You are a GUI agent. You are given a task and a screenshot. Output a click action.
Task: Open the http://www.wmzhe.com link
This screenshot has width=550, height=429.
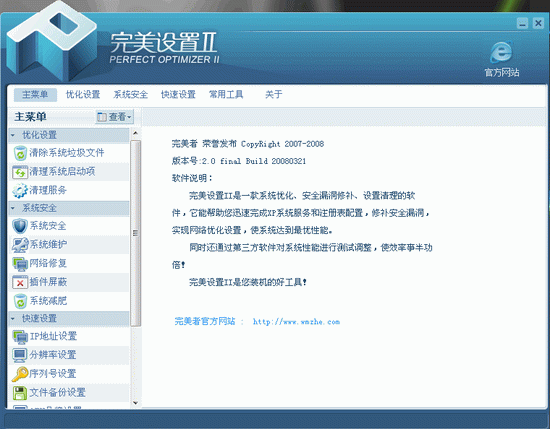pos(296,322)
